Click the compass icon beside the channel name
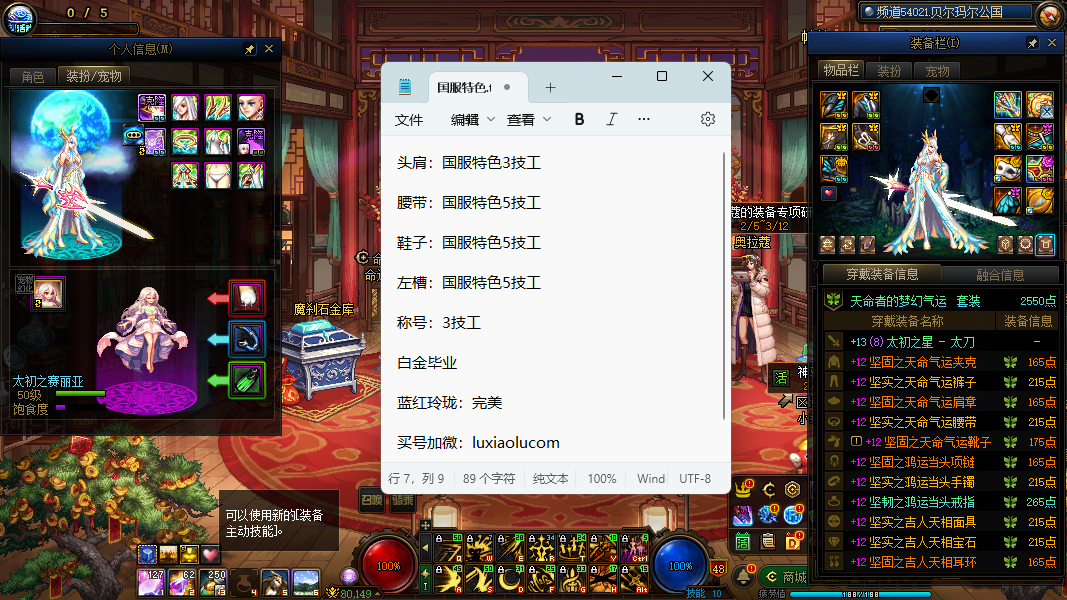 pos(1048,14)
